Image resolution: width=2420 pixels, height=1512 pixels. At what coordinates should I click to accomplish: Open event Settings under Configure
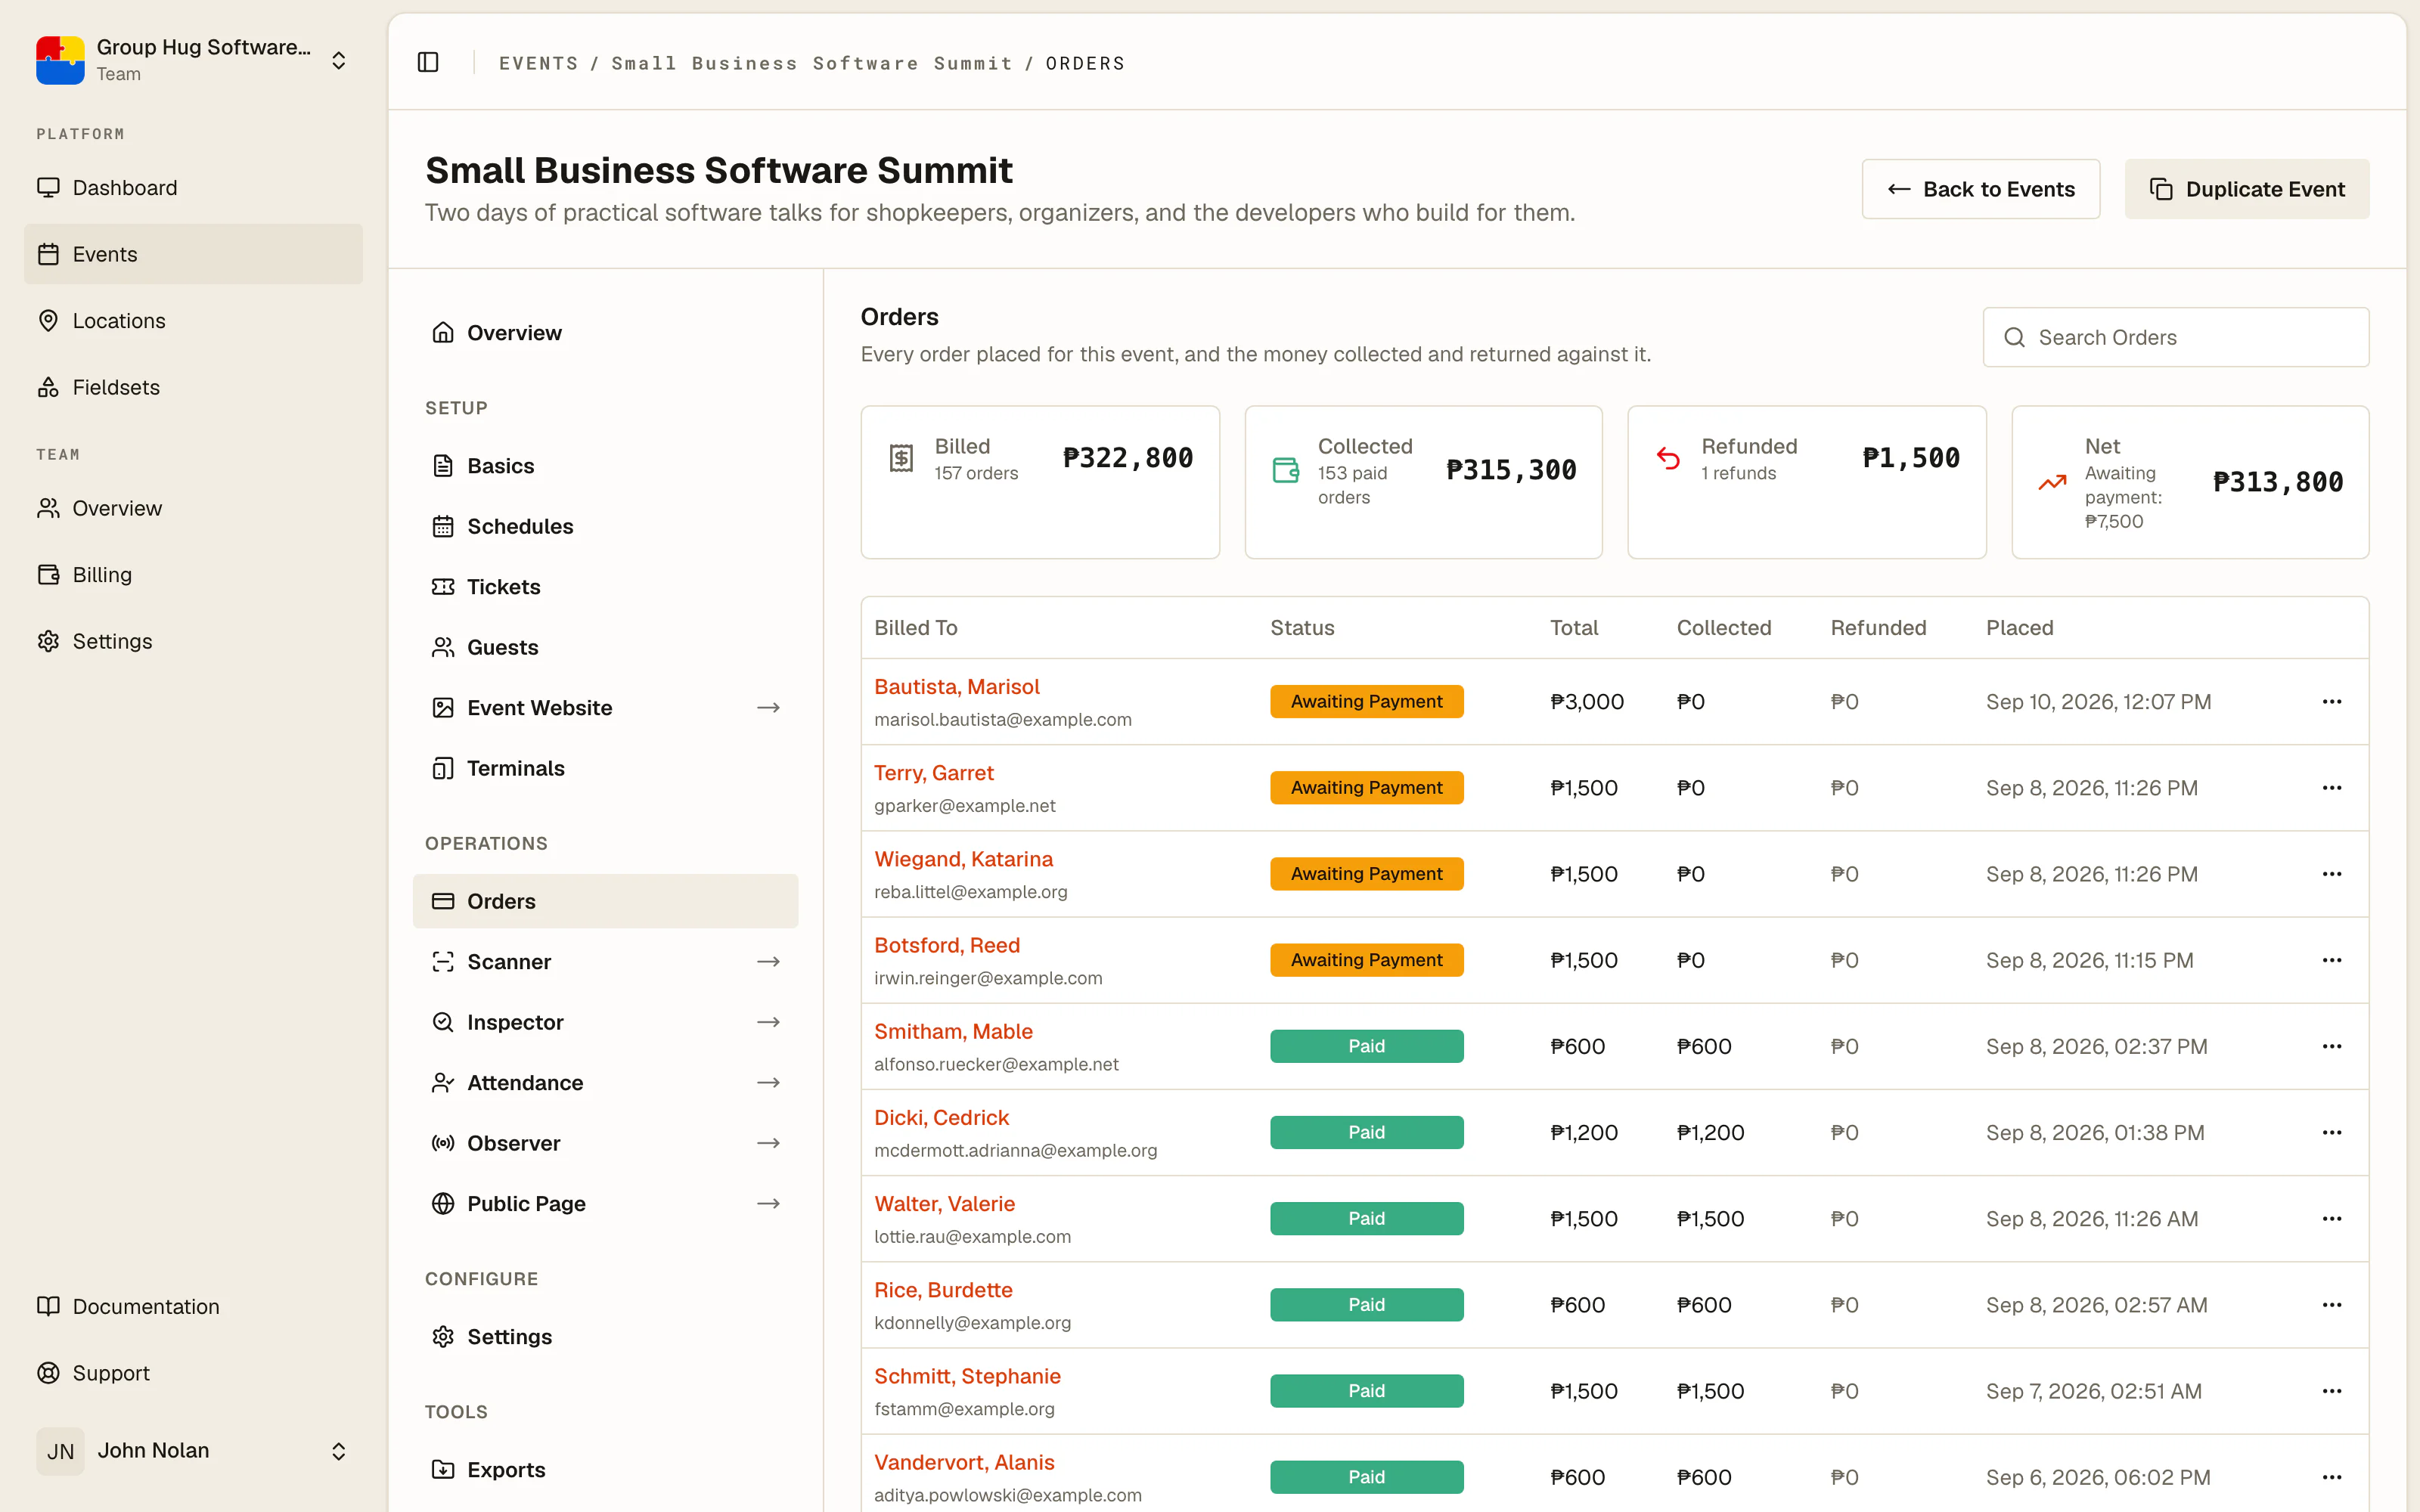pos(605,1337)
